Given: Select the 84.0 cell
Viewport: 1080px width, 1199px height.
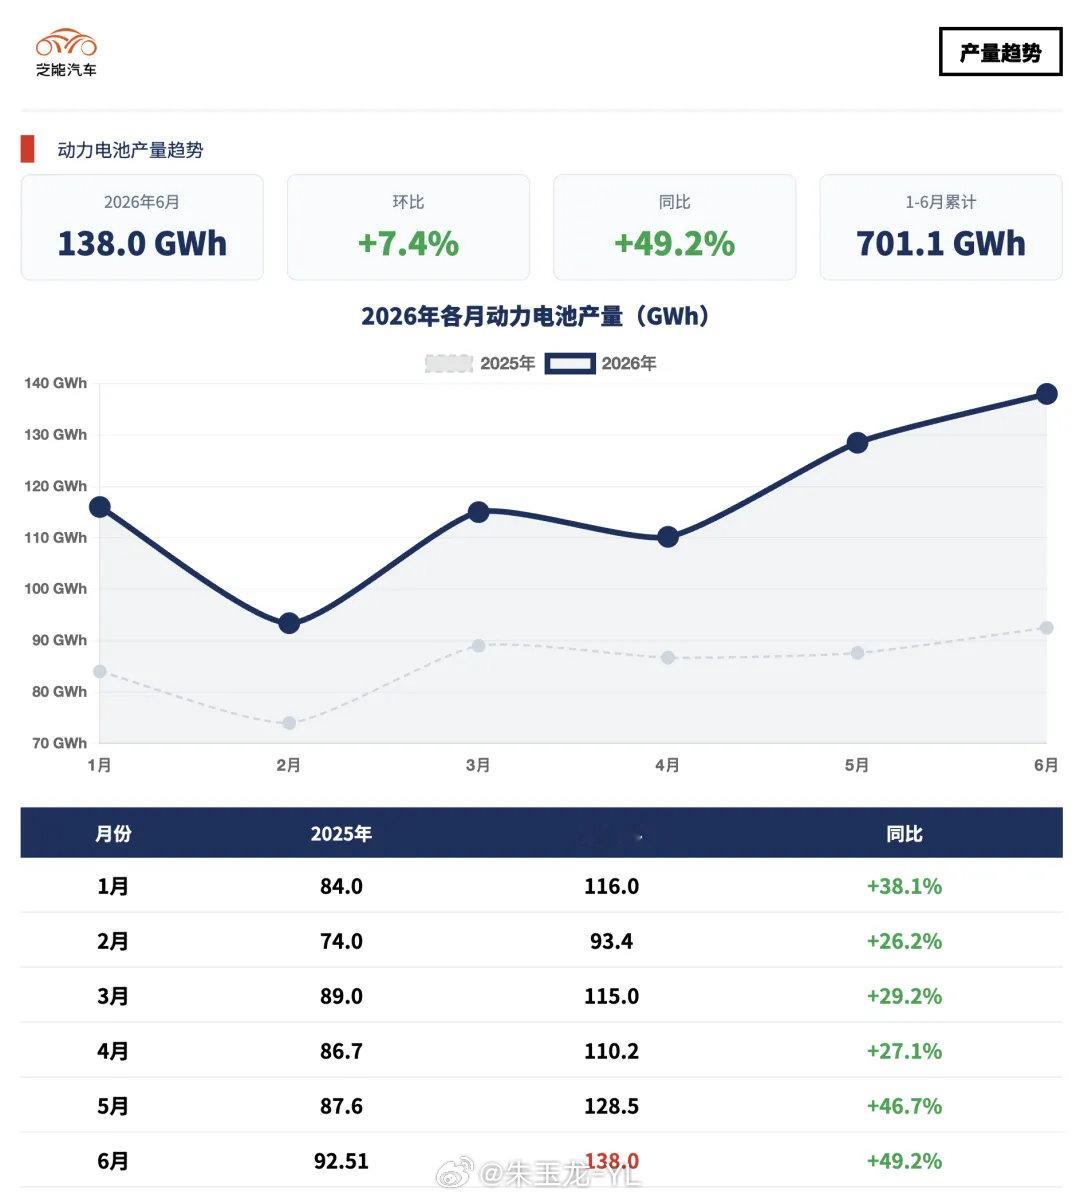Looking at the screenshot, I should click(x=341, y=886).
